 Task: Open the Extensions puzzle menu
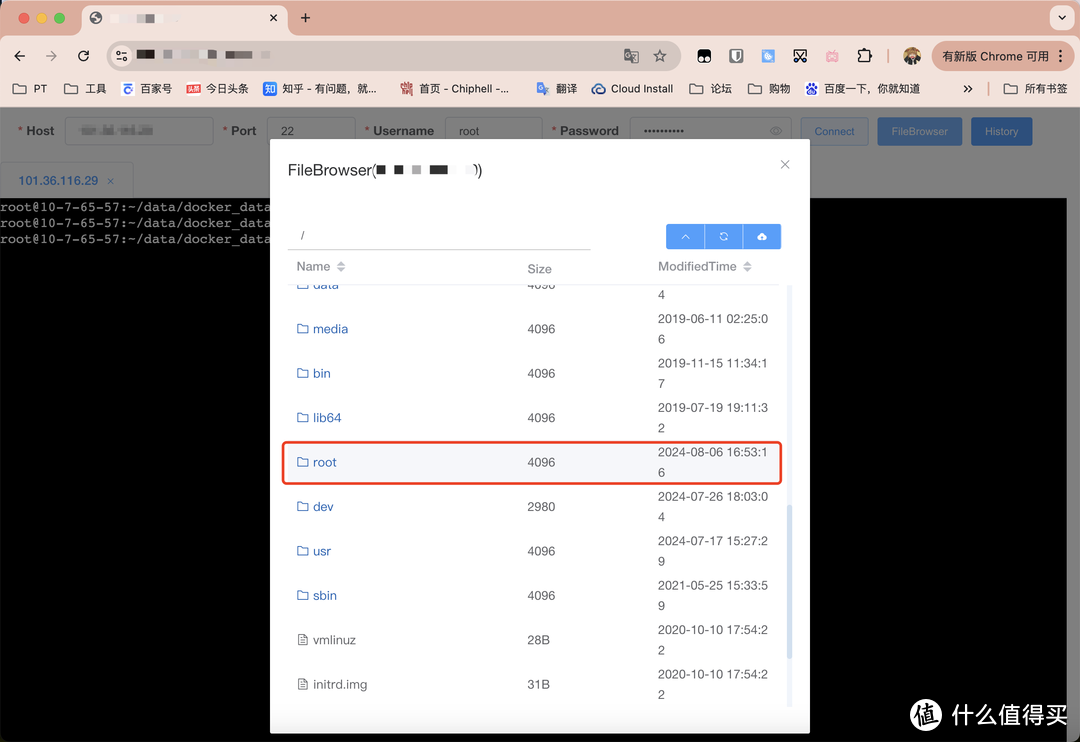[864, 56]
